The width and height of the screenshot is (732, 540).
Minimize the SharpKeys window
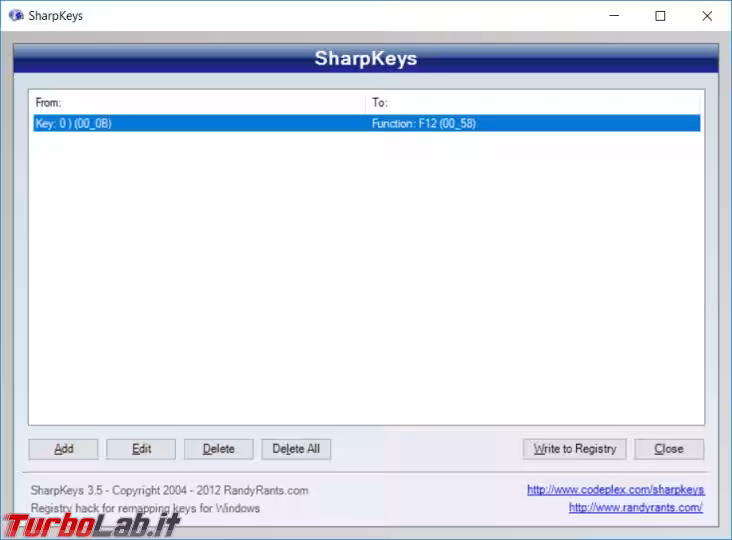point(614,16)
